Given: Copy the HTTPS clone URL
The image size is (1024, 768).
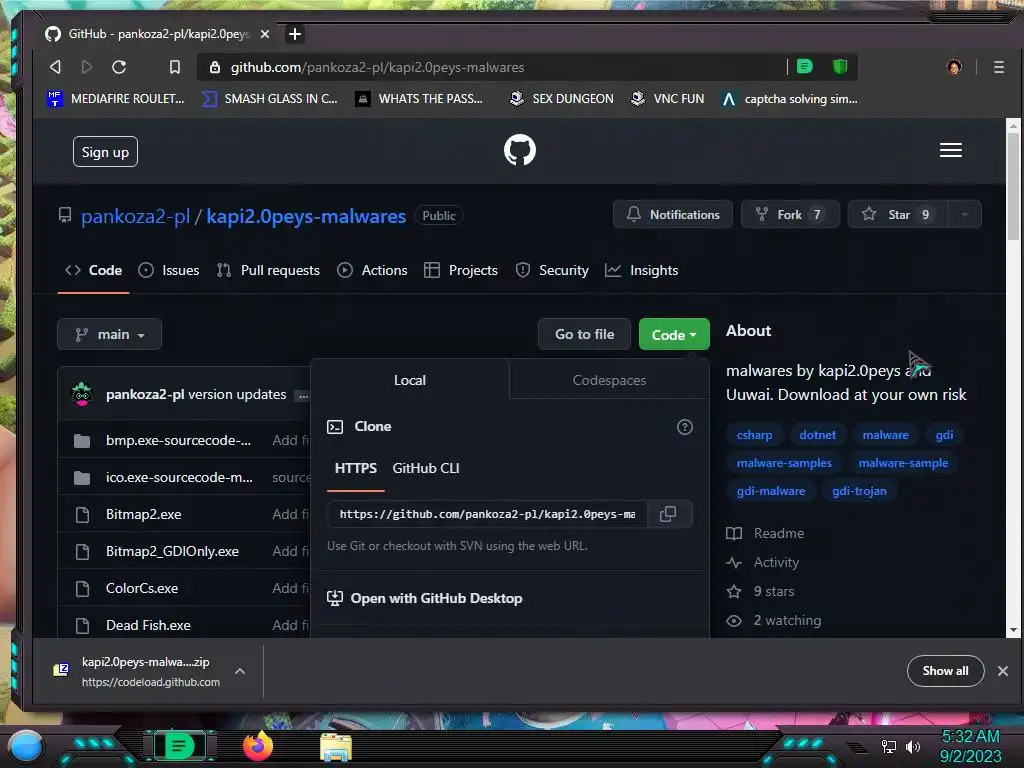Looking at the screenshot, I should point(667,514).
